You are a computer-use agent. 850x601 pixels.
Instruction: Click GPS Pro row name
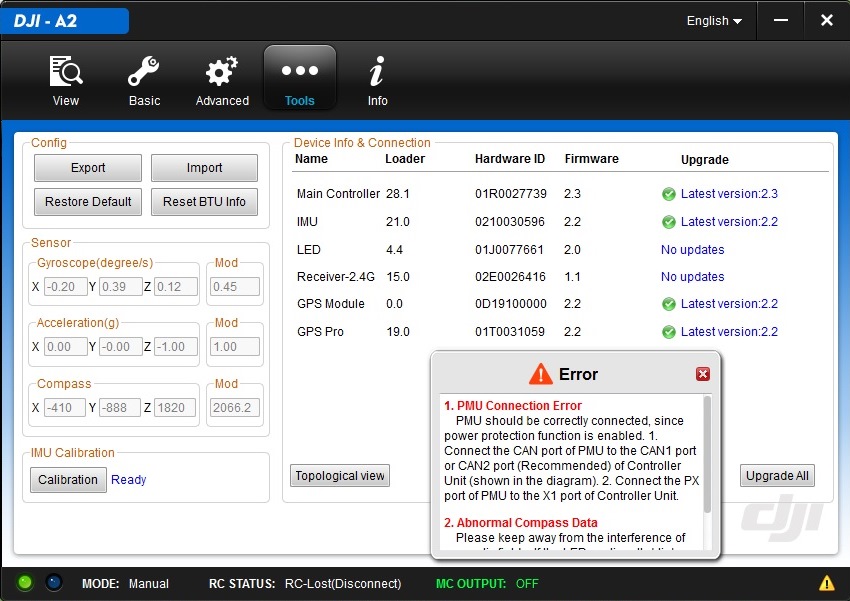point(320,332)
